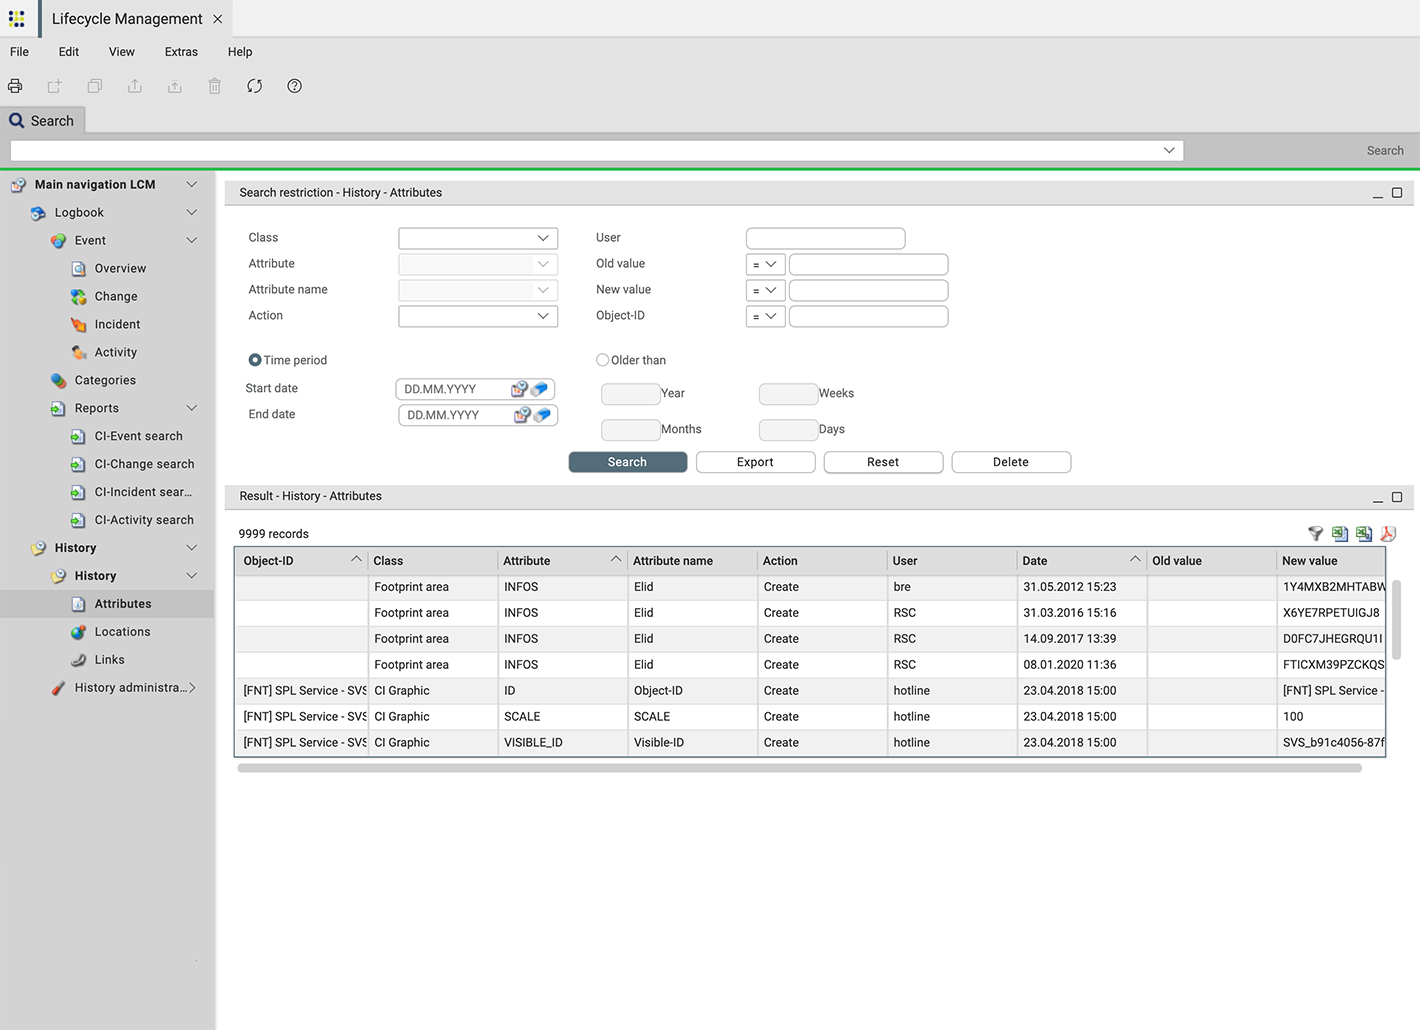Image resolution: width=1420 pixels, height=1030 pixels.
Task: Click the filter funnel icon above results table
Action: coord(1315,533)
